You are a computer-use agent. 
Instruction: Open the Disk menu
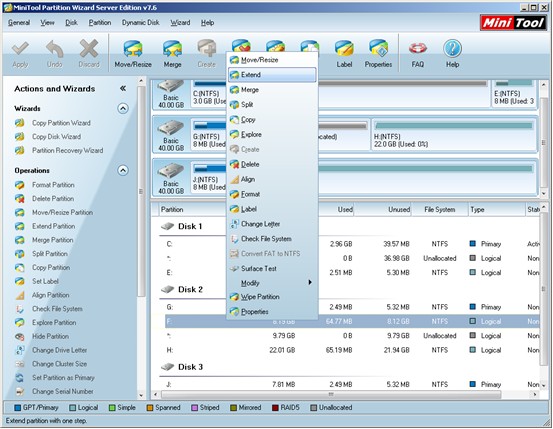(x=71, y=23)
